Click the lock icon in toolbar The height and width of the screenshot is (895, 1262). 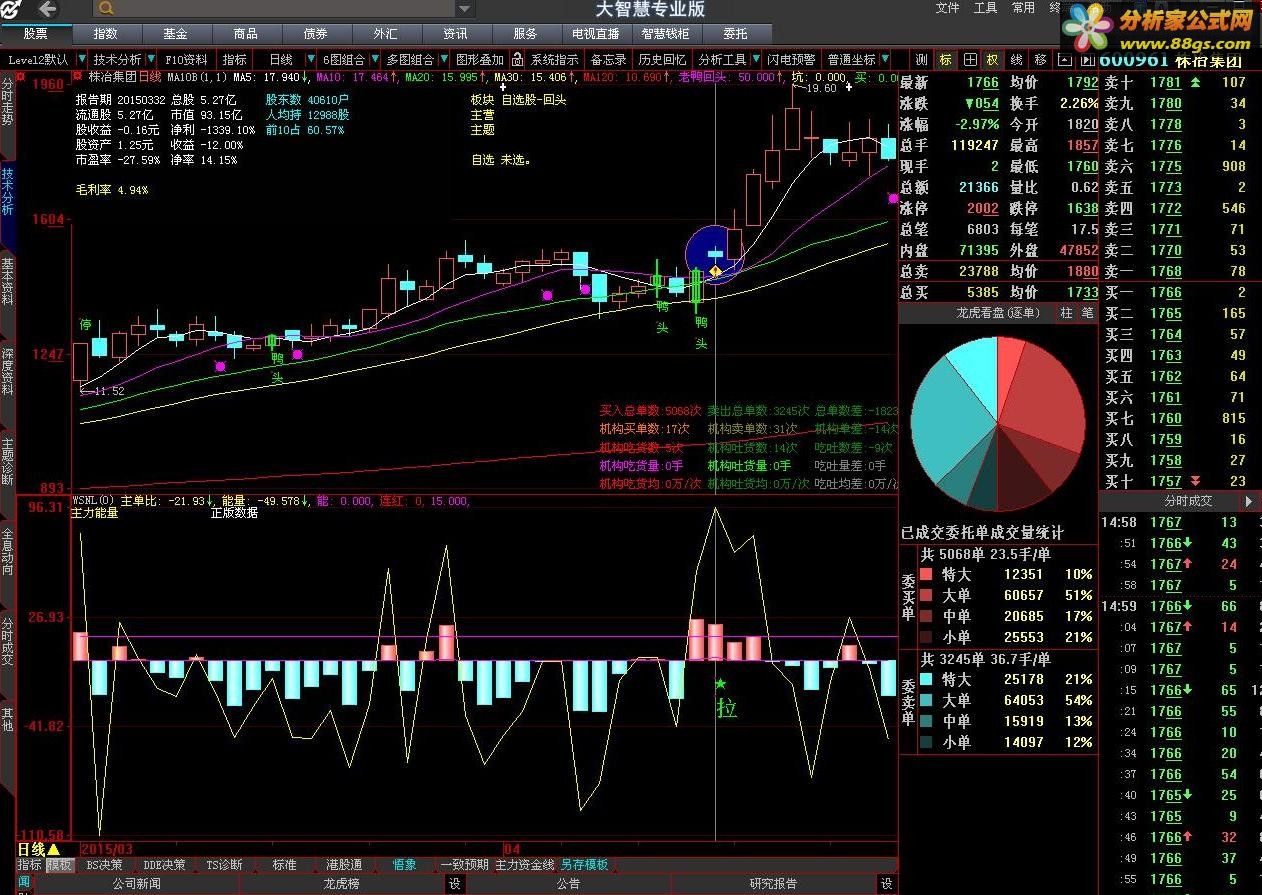[x=518, y=60]
